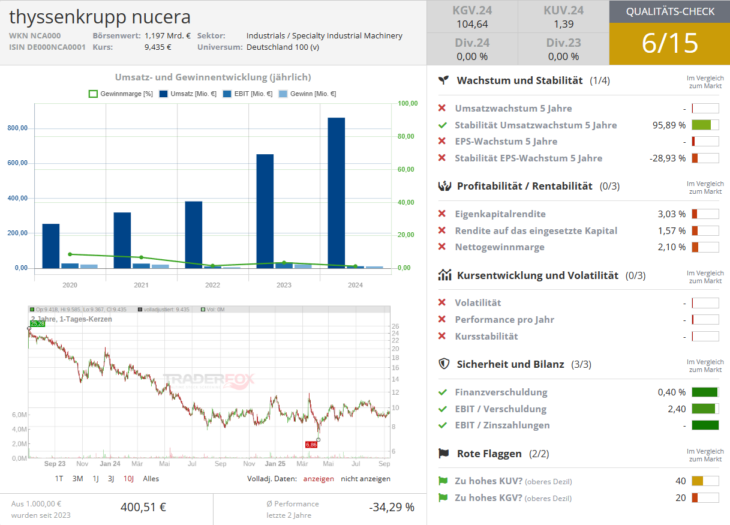Image resolution: width=730 pixels, height=525 pixels.
Task: Click the Rote Flaggen (2/2) heading
Action: coord(503,453)
